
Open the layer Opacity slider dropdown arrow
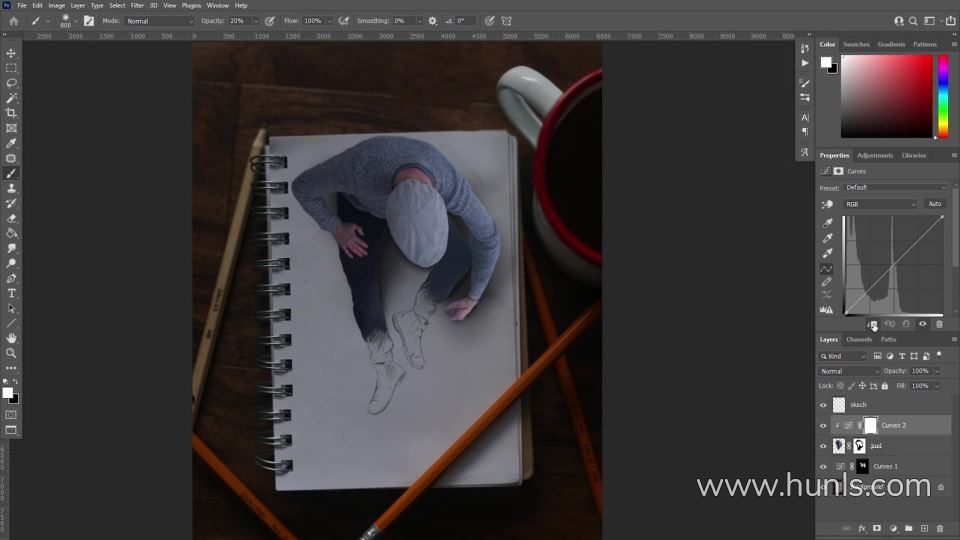pyautogui.click(x=937, y=371)
